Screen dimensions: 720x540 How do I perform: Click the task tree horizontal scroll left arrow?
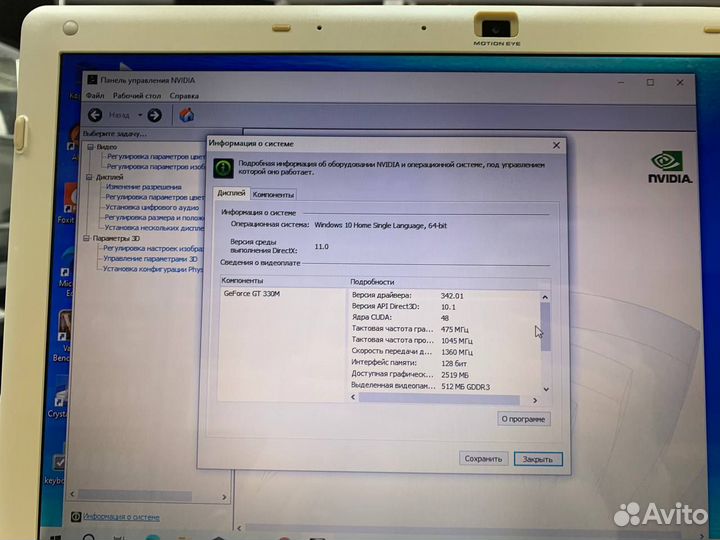point(72,494)
